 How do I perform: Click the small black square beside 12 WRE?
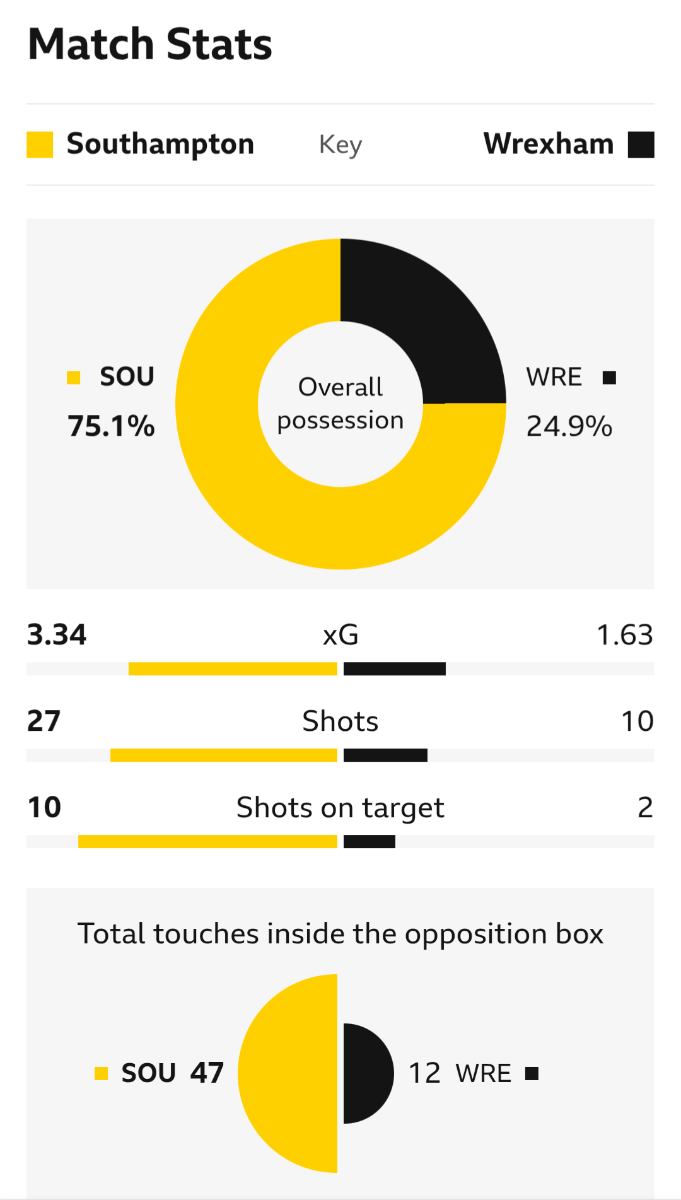click(x=532, y=1074)
